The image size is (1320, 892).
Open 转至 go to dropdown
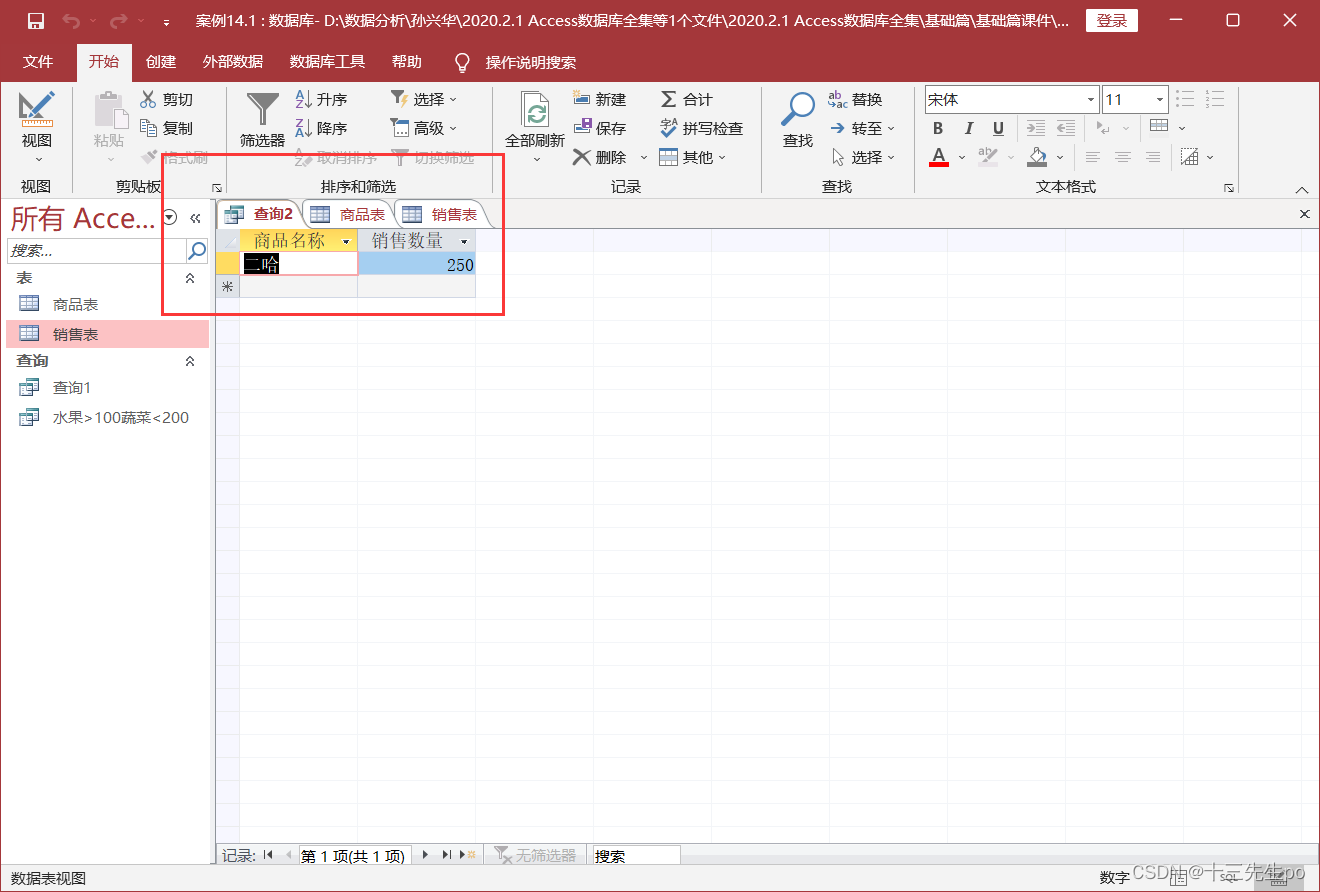(x=862, y=128)
